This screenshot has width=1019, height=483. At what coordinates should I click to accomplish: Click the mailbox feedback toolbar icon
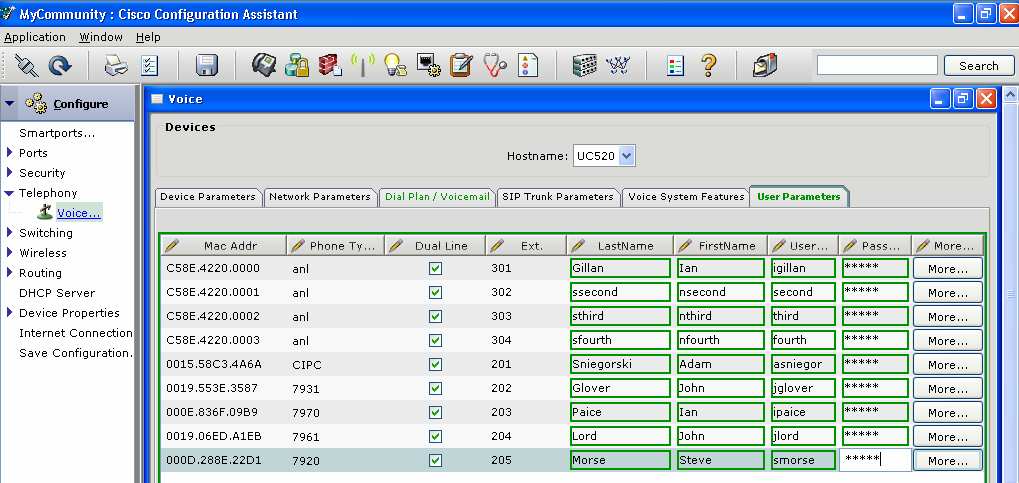click(x=765, y=65)
